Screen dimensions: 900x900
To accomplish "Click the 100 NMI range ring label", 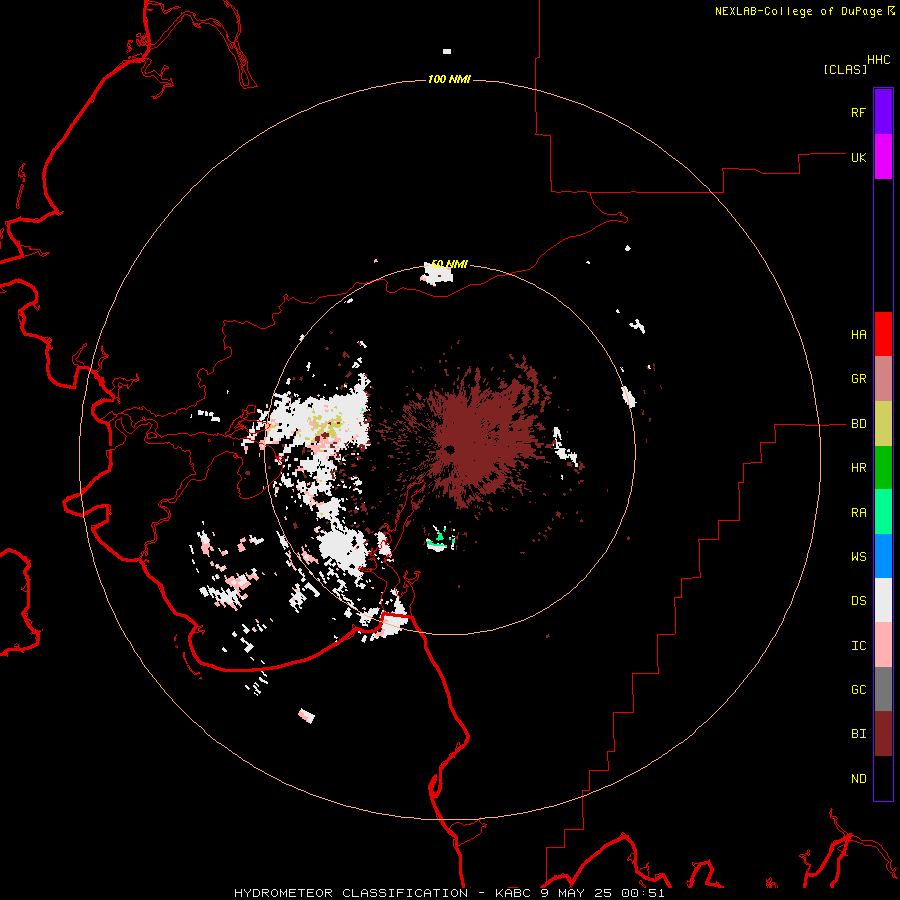I will point(449,79).
